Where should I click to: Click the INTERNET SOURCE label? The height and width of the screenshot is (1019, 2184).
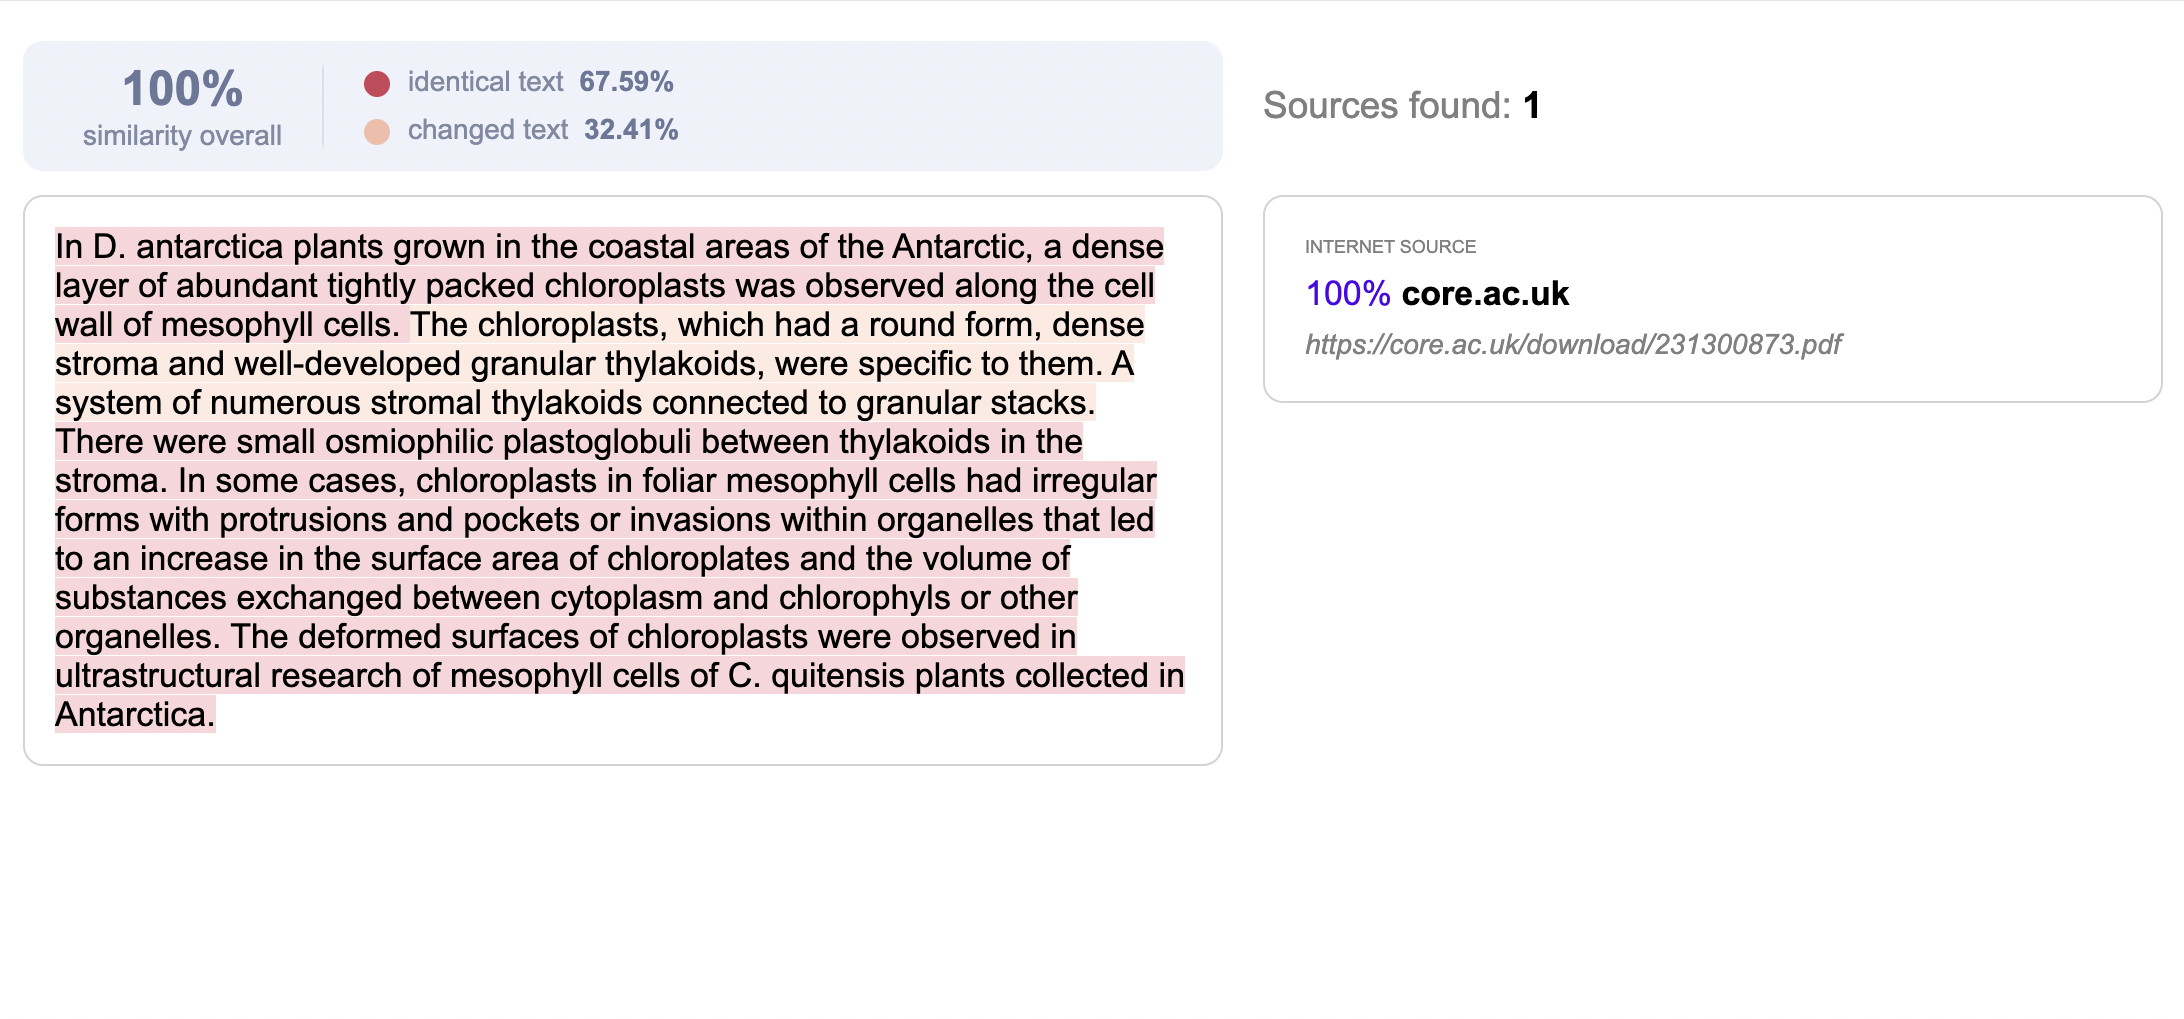click(x=1390, y=247)
